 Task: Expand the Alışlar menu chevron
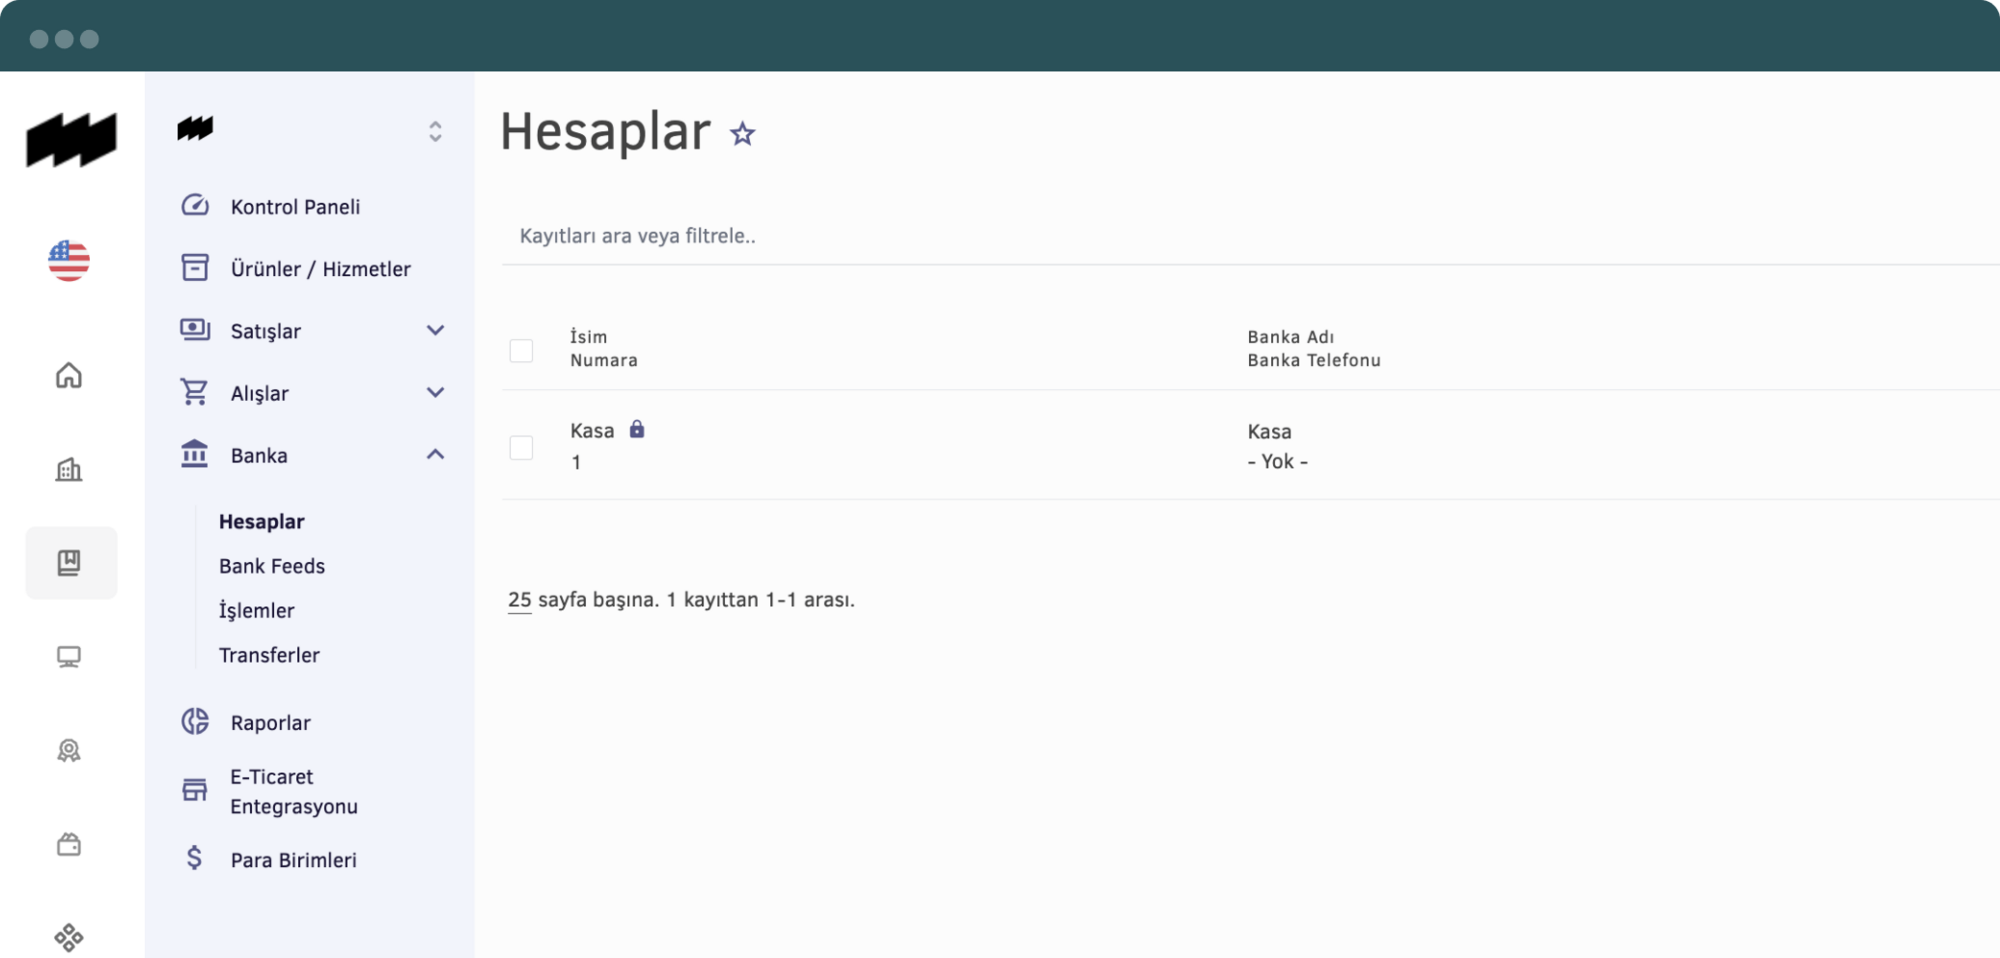pos(435,392)
